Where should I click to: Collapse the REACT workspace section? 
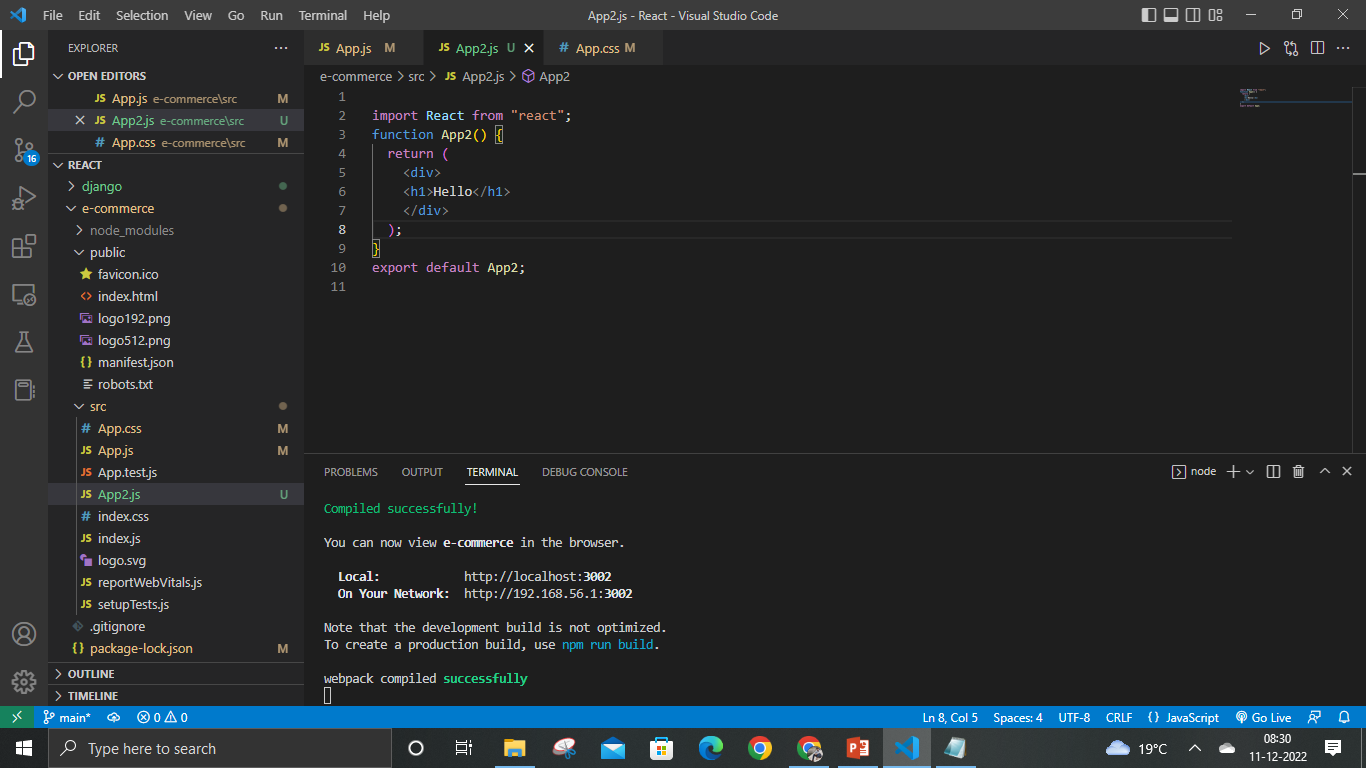[176, 165]
